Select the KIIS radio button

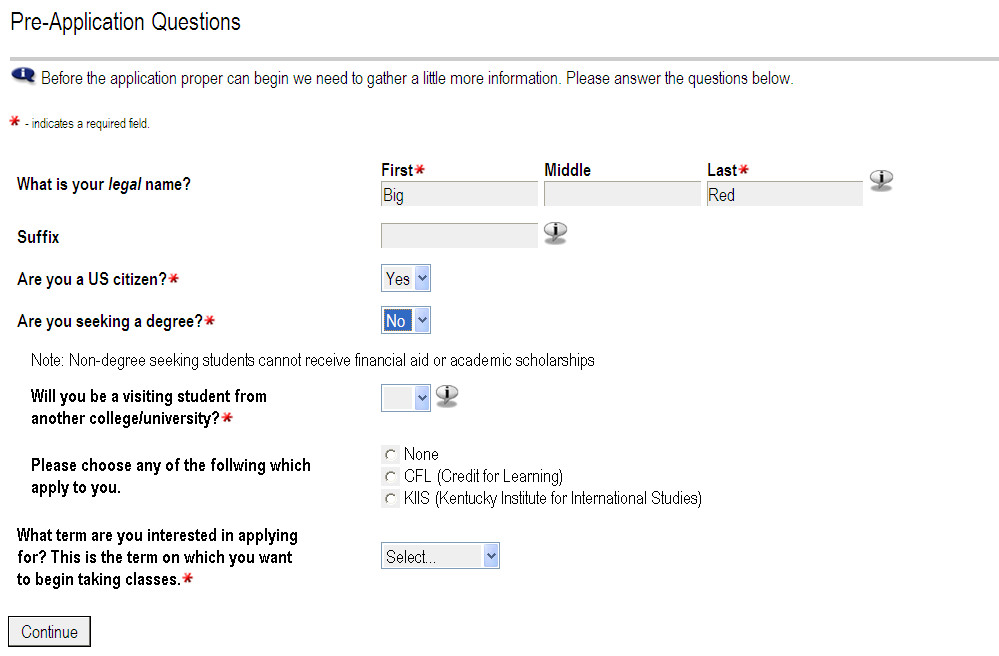[x=390, y=499]
